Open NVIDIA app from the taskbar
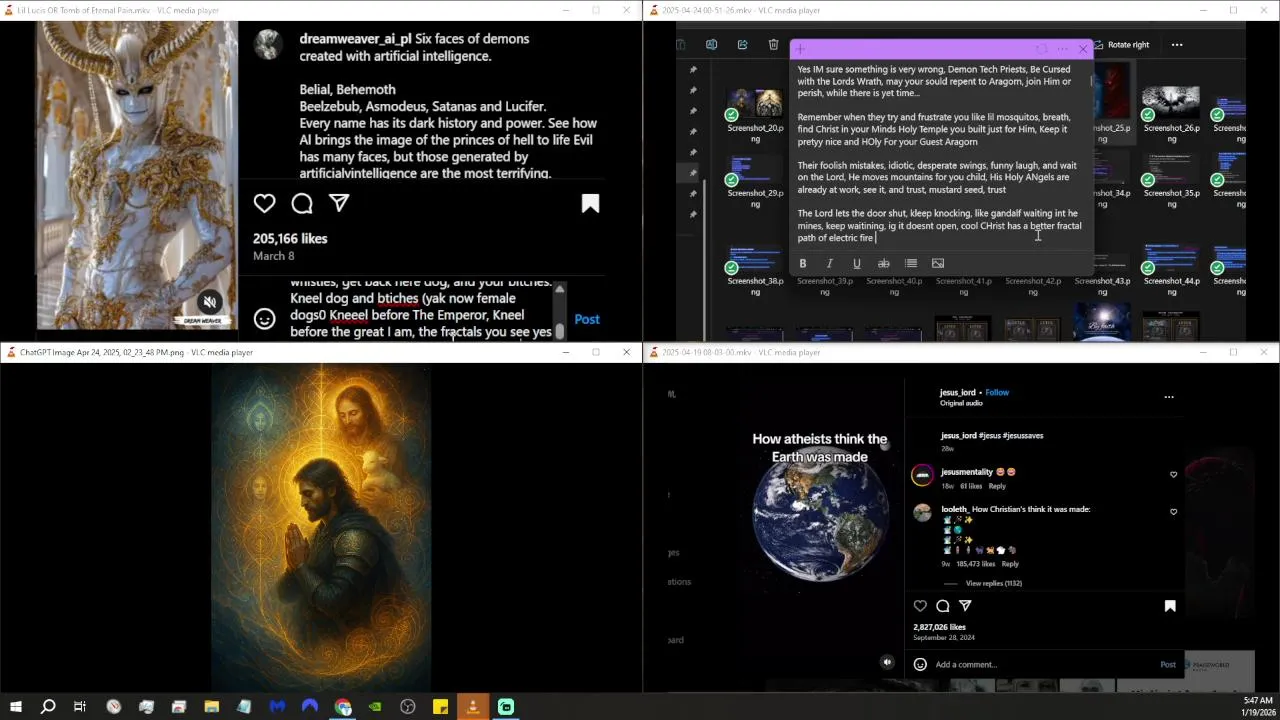 pyautogui.click(x=375, y=707)
